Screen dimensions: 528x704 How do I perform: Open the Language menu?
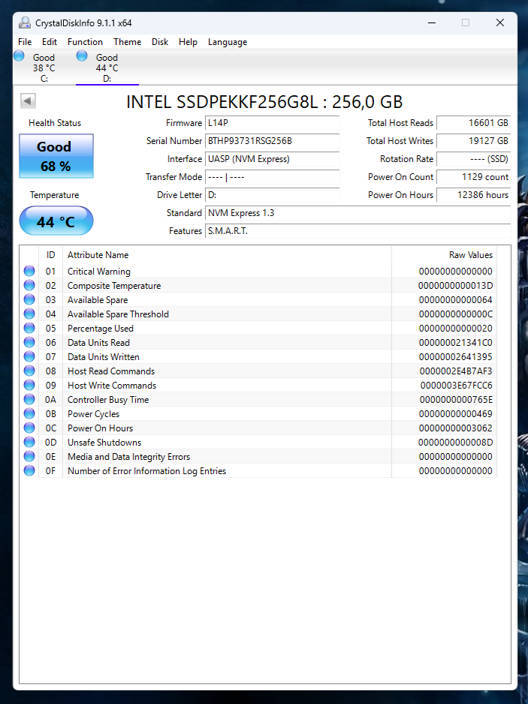227,42
